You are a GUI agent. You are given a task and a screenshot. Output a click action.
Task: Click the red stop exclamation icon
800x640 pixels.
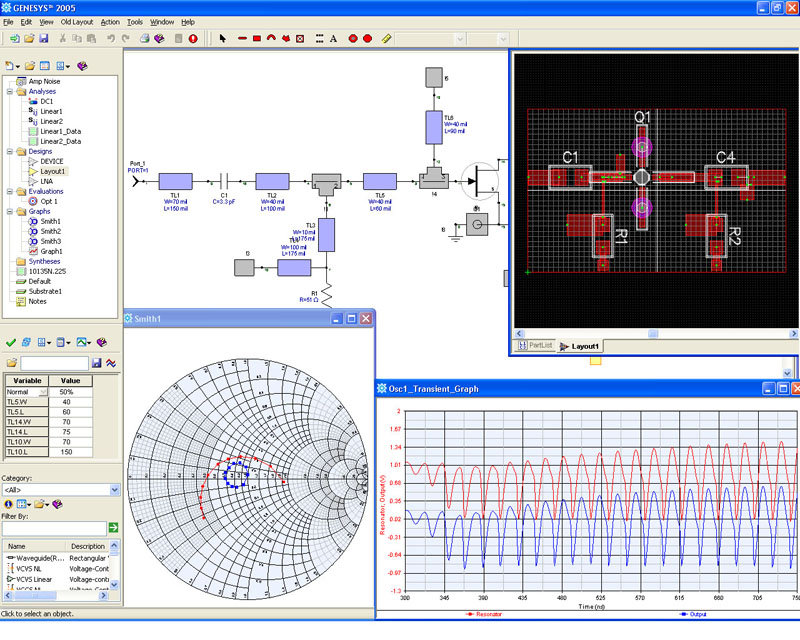pos(193,38)
